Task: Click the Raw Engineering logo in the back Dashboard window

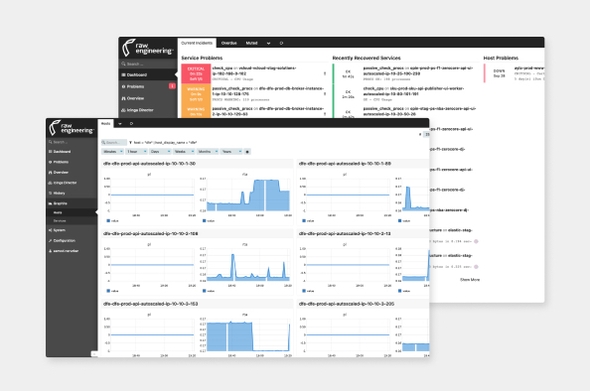Action: 148,47
